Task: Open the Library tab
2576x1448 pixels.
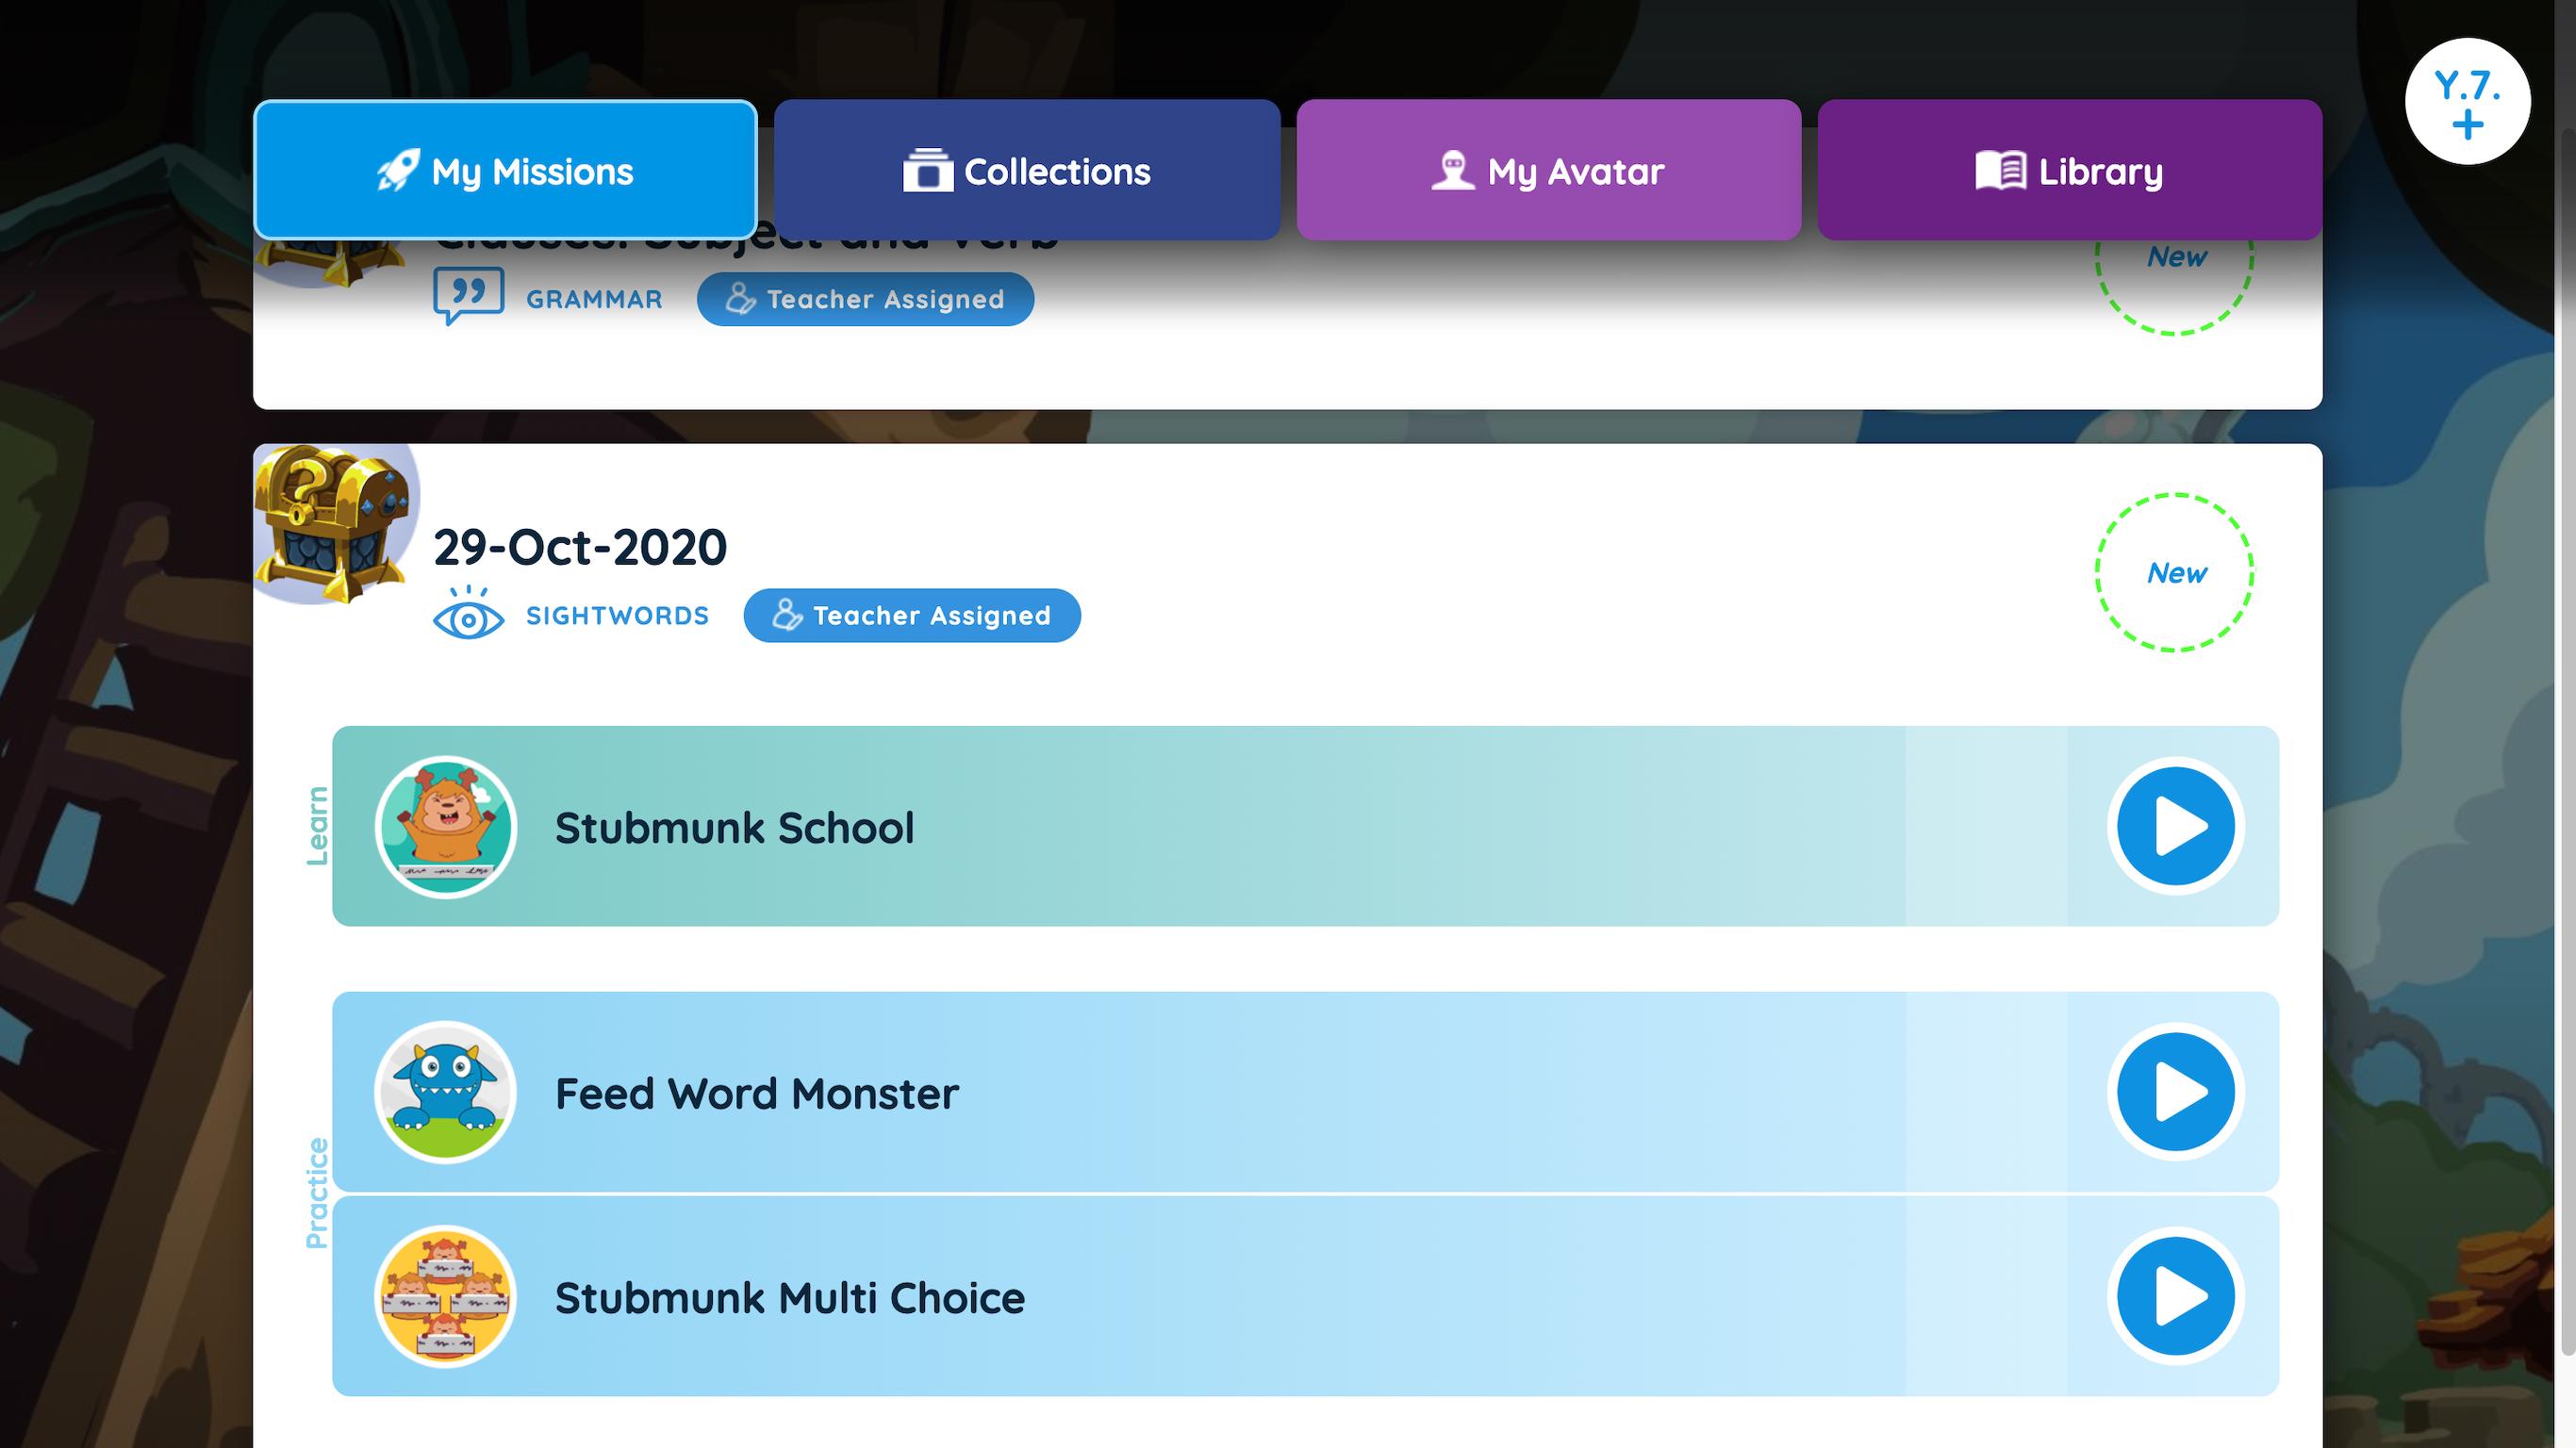Action: [2070, 170]
